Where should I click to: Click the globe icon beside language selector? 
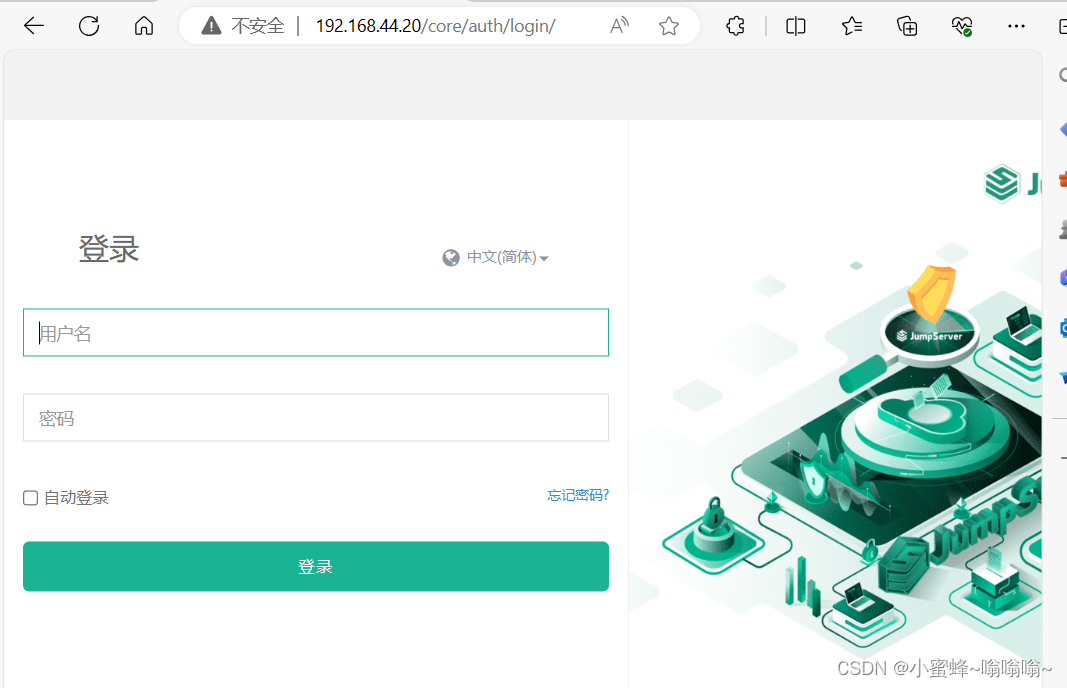450,258
